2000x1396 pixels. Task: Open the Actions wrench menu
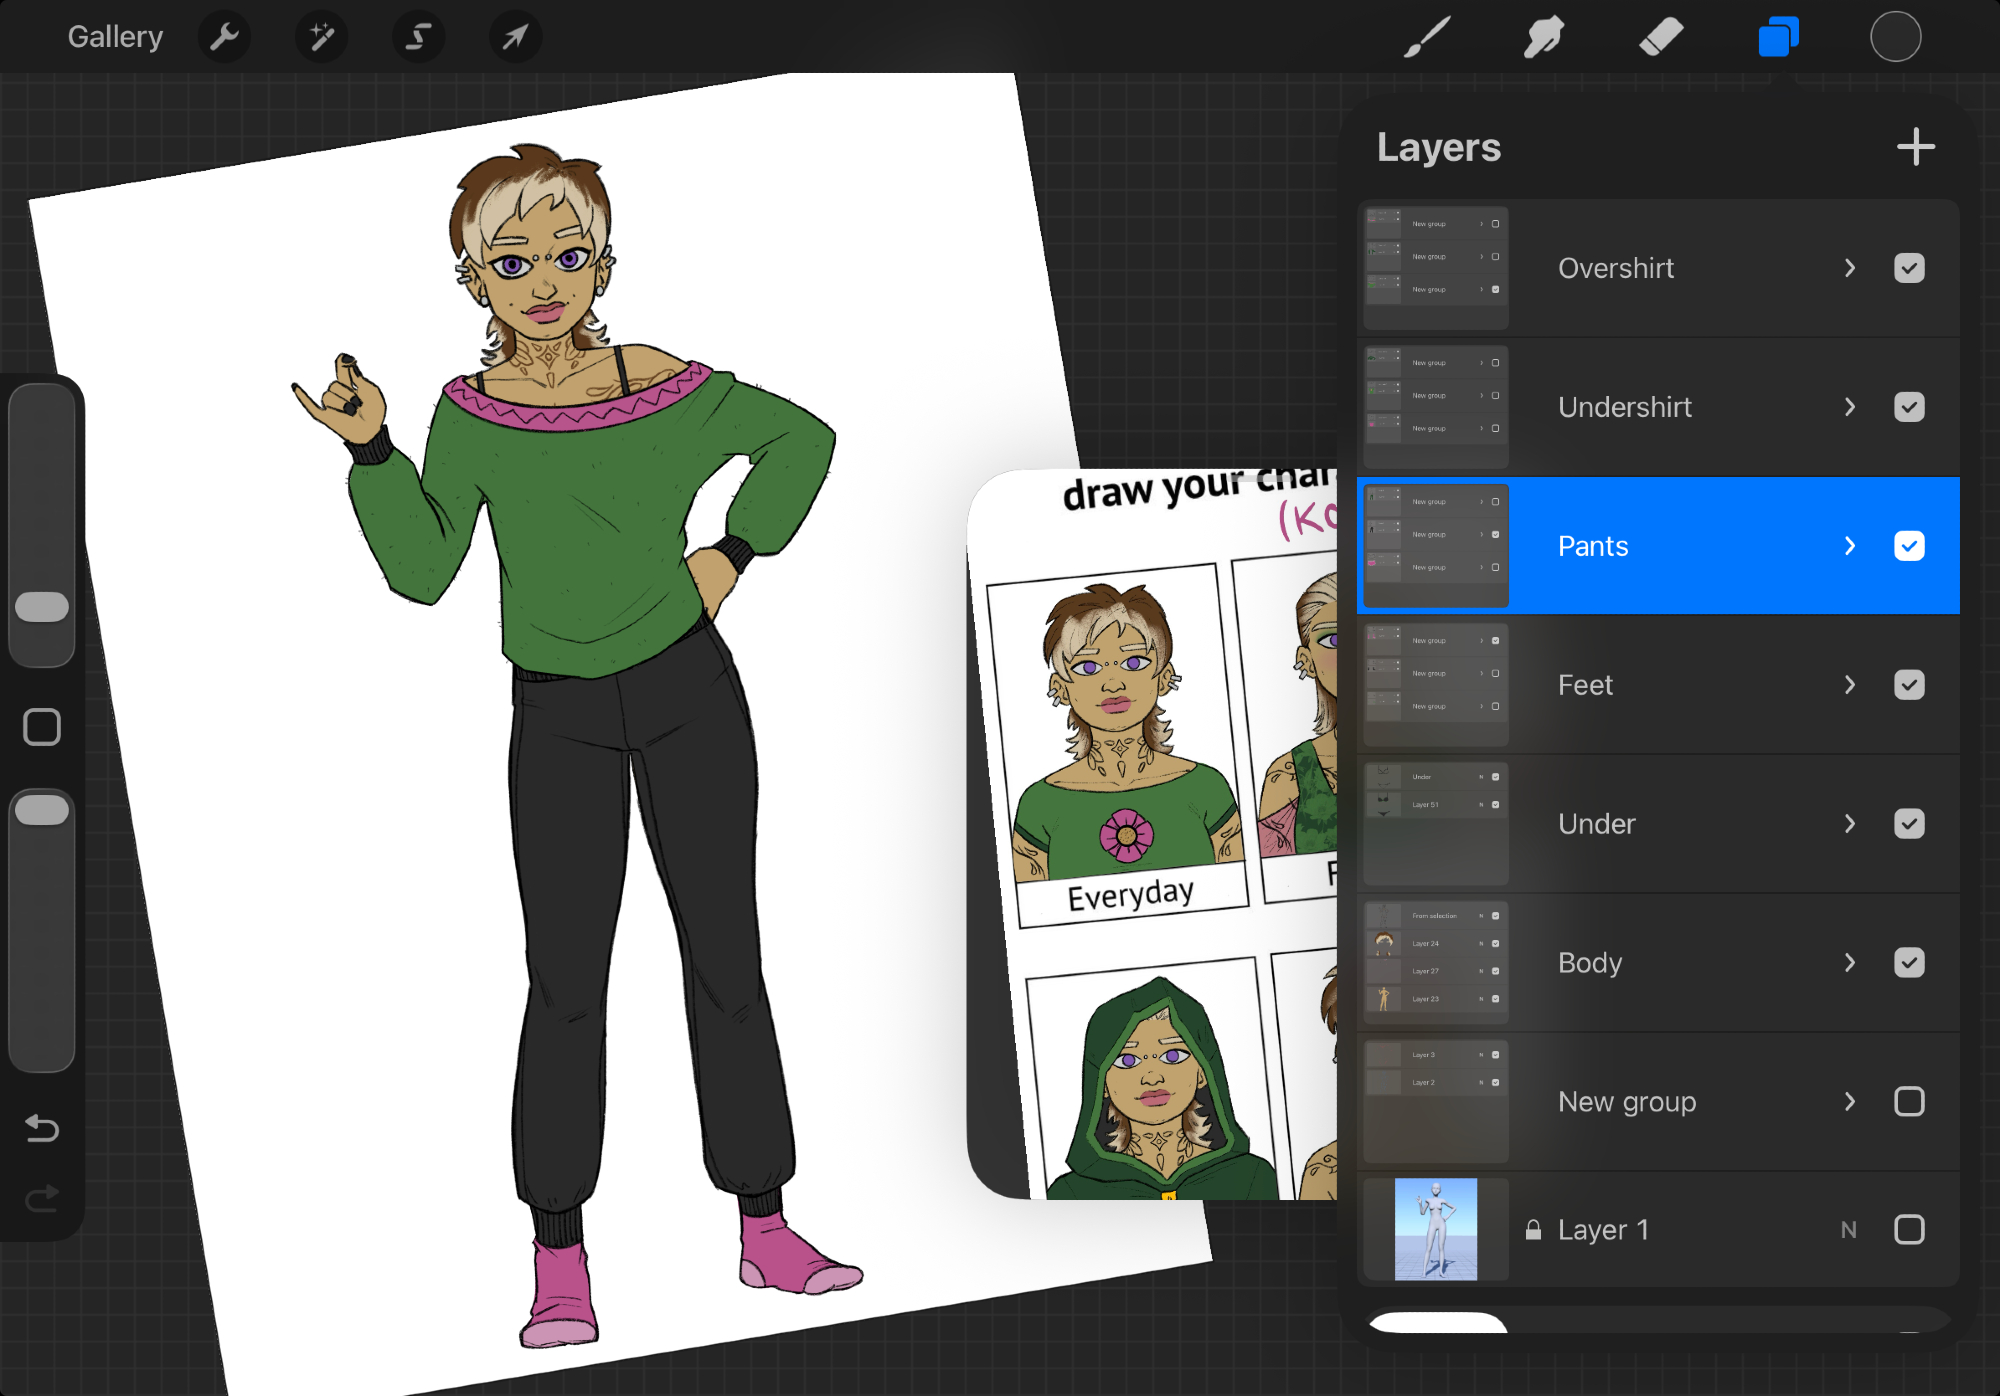(x=224, y=37)
